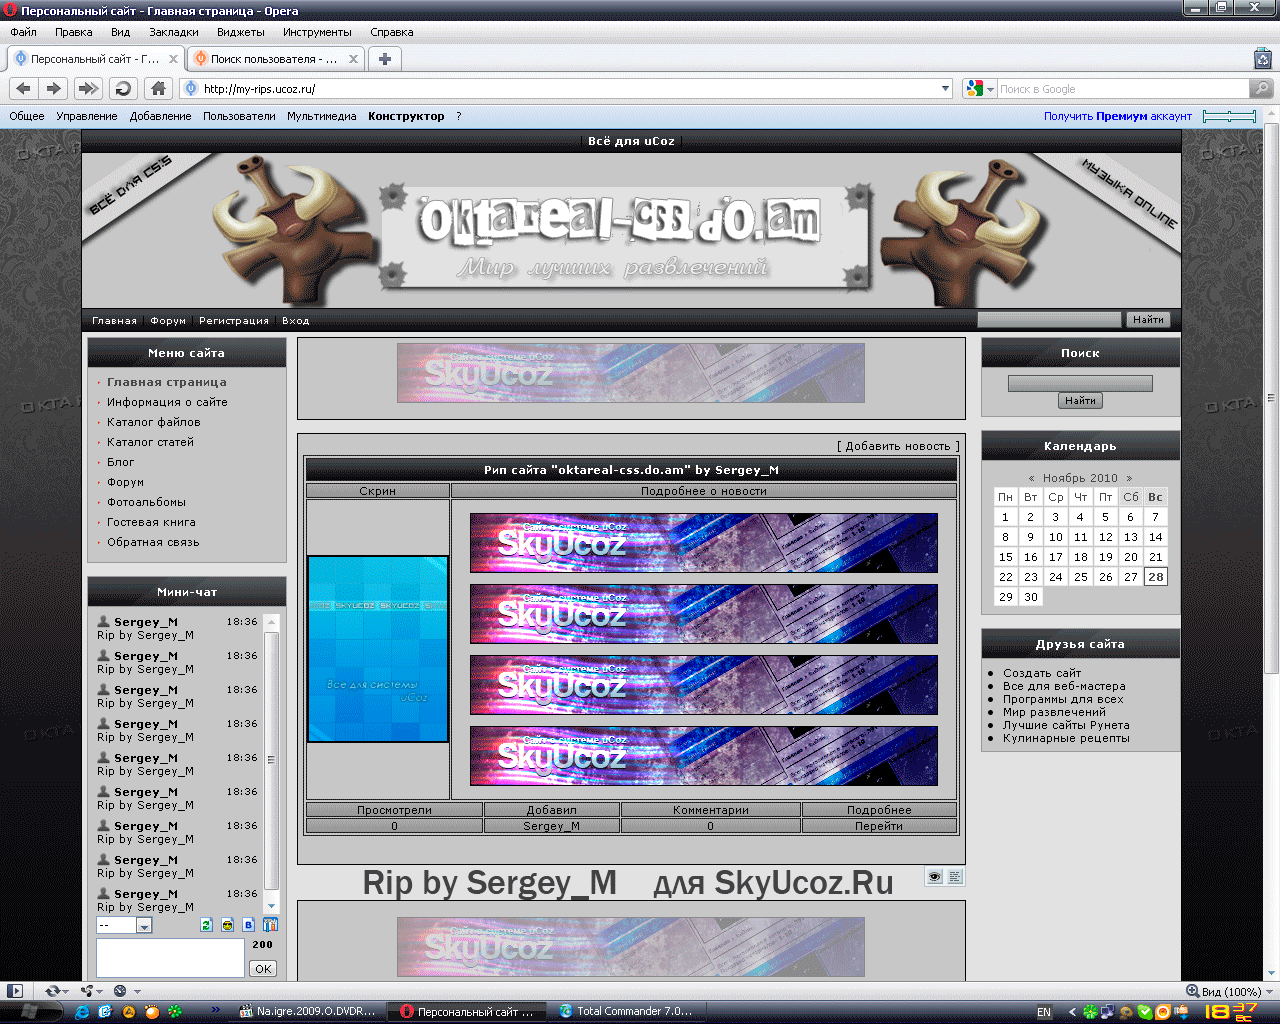The height and width of the screenshot is (1024, 1280).
Task: Open a new tab with plus icon
Action: [x=384, y=59]
